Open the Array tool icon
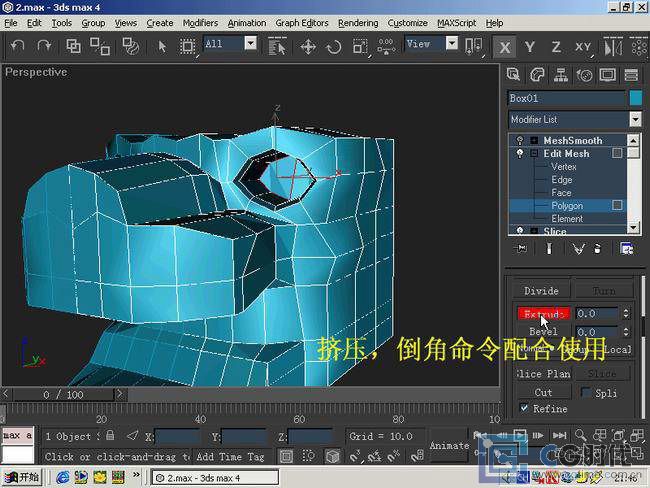Screen dimensions: 650x488 (x=639, y=46)
